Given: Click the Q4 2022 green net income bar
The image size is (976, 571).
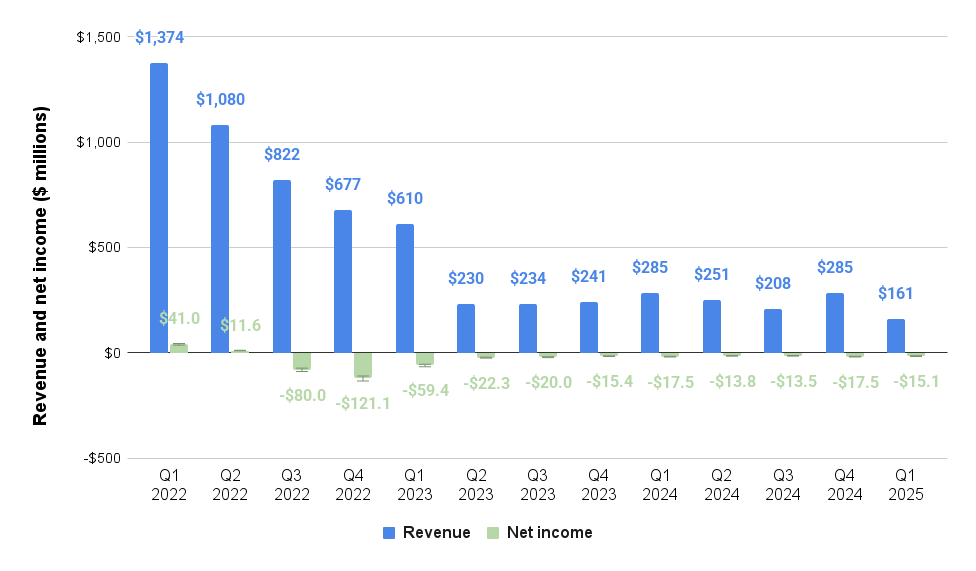Looking at the screenshot, I should [362, 365].
